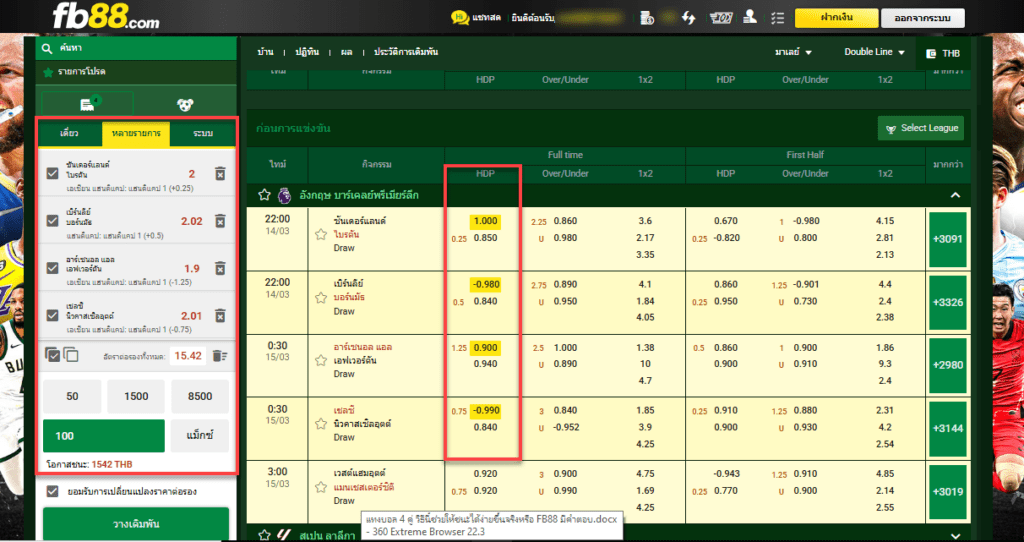The width and height of the screenshot is (1024, 542).
Task: Click the lightning transfer icon in header
Action: [688, 18]
